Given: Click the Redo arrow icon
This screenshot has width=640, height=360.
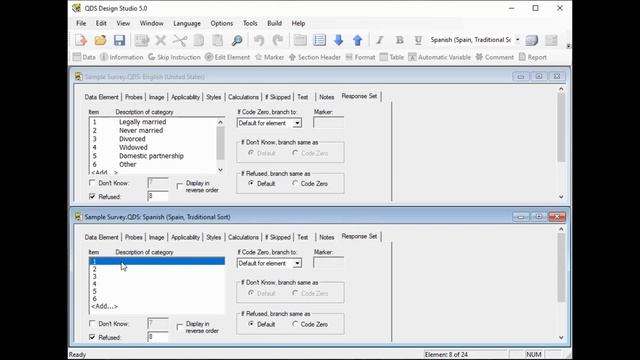Looking at the screenshot, I should point(278,40).
